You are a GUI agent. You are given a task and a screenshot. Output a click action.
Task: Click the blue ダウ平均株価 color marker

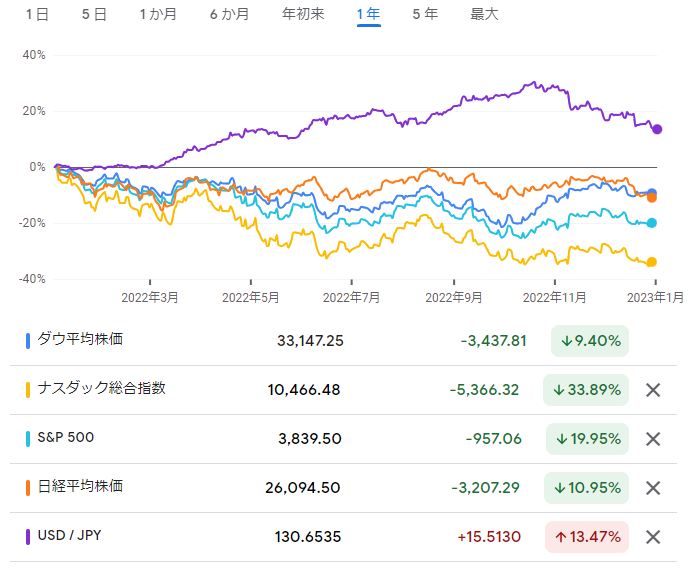[28, 341]
